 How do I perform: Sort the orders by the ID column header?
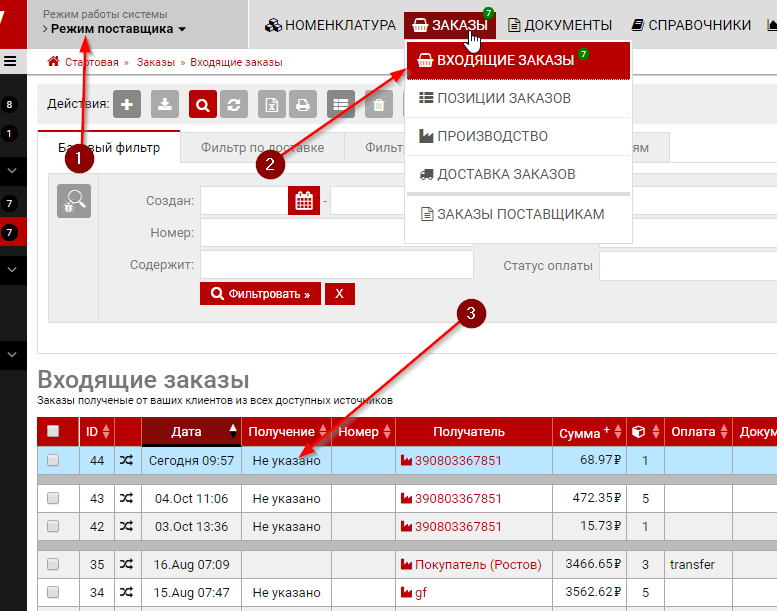tap(92, 432)
